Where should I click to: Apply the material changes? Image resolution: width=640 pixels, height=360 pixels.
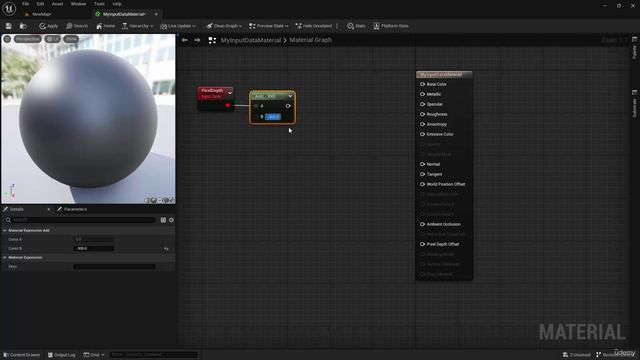point(49,26)
